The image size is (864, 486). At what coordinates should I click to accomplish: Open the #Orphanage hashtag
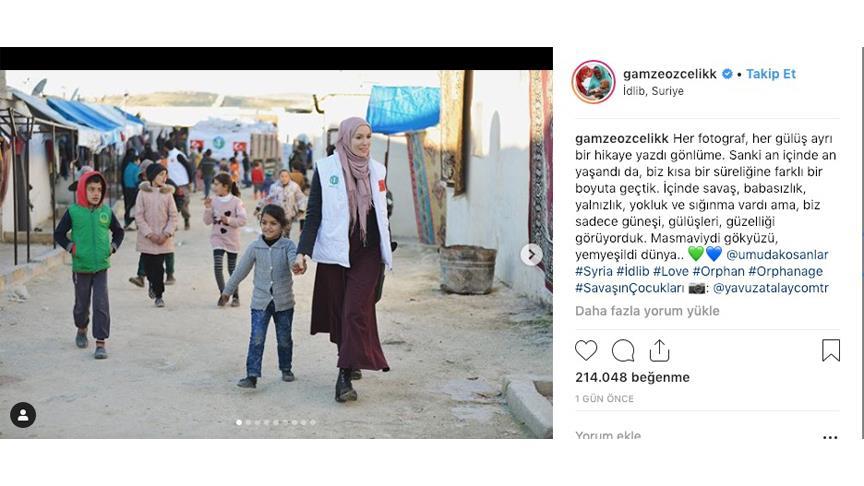(785, 271)
